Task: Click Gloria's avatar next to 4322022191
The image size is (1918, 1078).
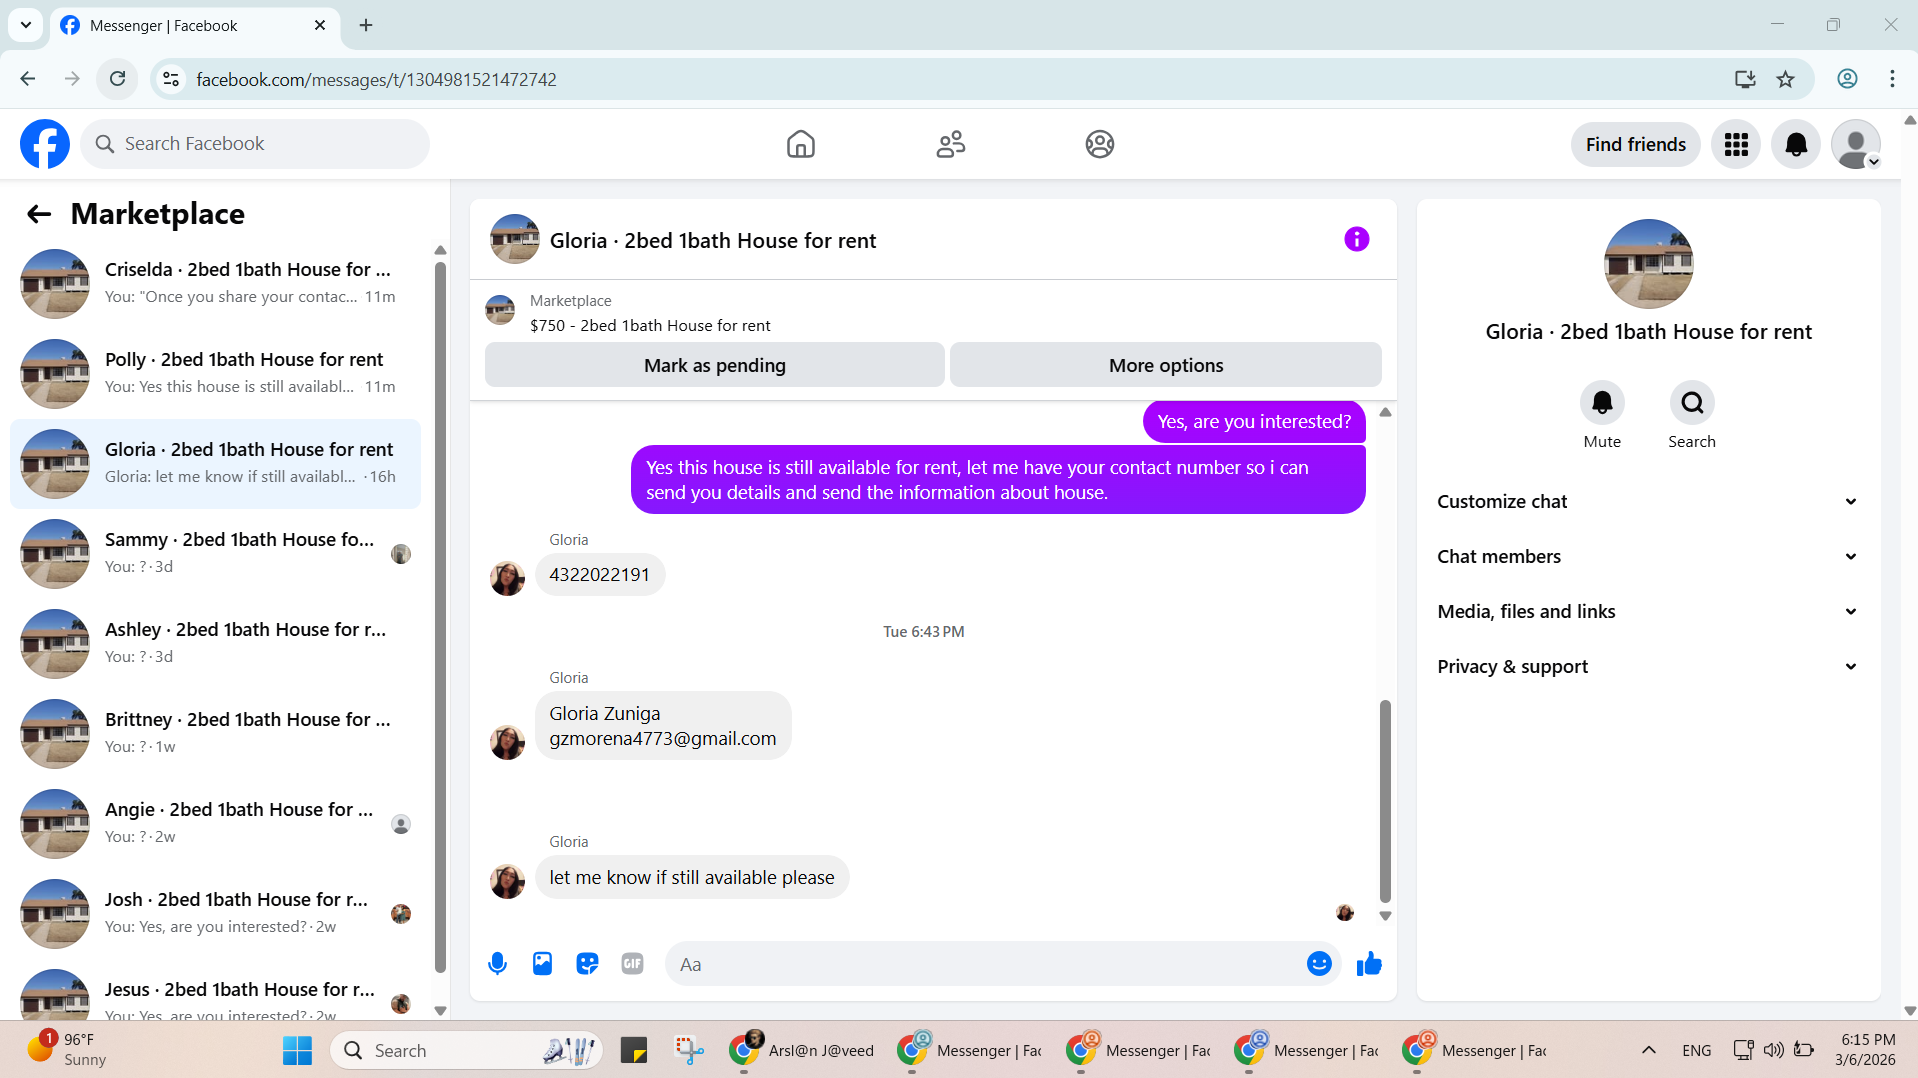Action: 507,578
